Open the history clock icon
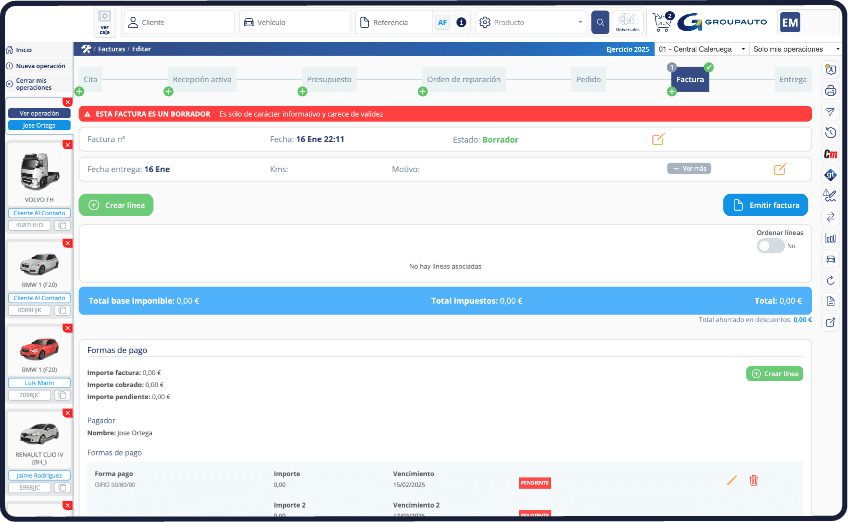848x522 pixels. point(831,133)
